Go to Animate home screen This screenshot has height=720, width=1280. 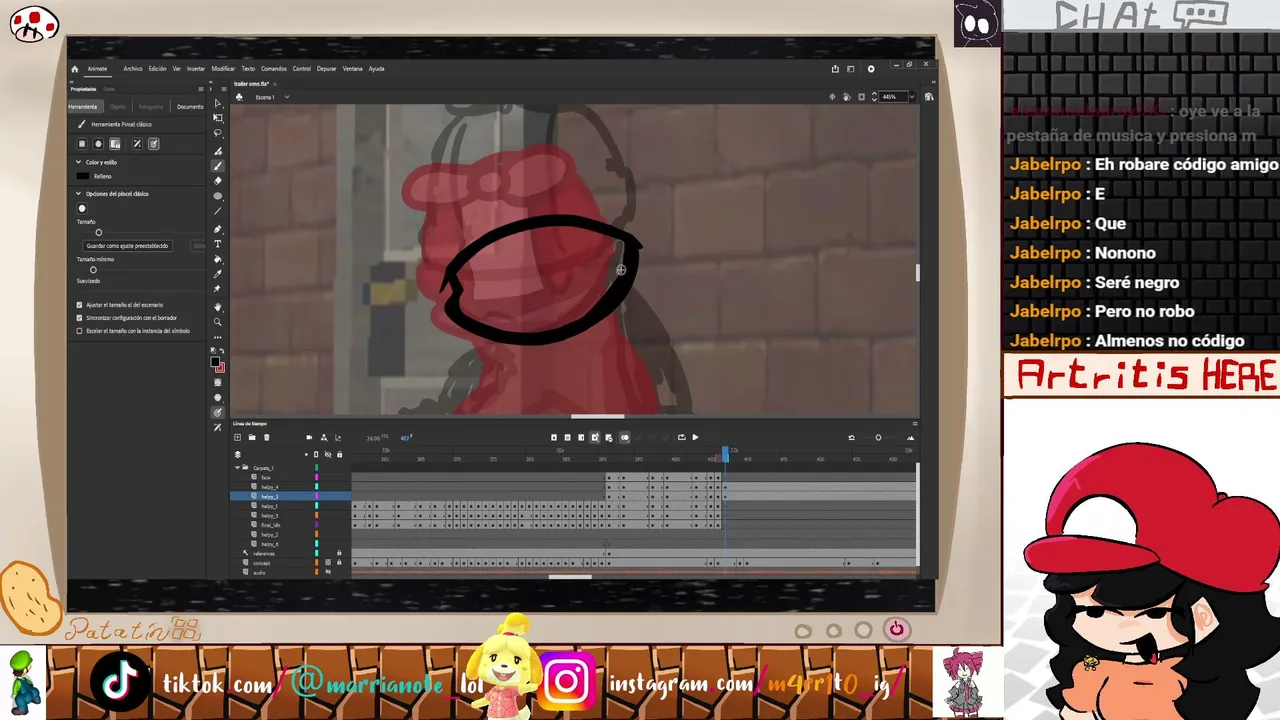click(x=74, y=69)
